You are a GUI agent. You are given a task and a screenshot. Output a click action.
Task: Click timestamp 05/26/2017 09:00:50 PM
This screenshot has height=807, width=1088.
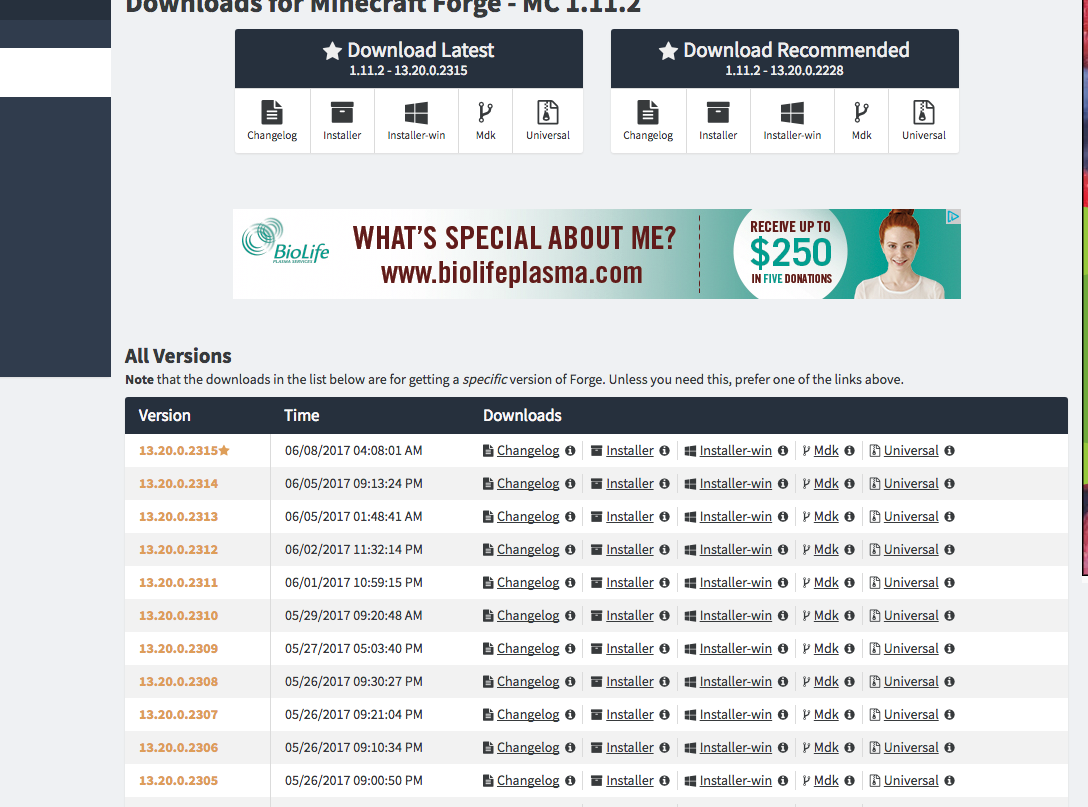(354, 780)
